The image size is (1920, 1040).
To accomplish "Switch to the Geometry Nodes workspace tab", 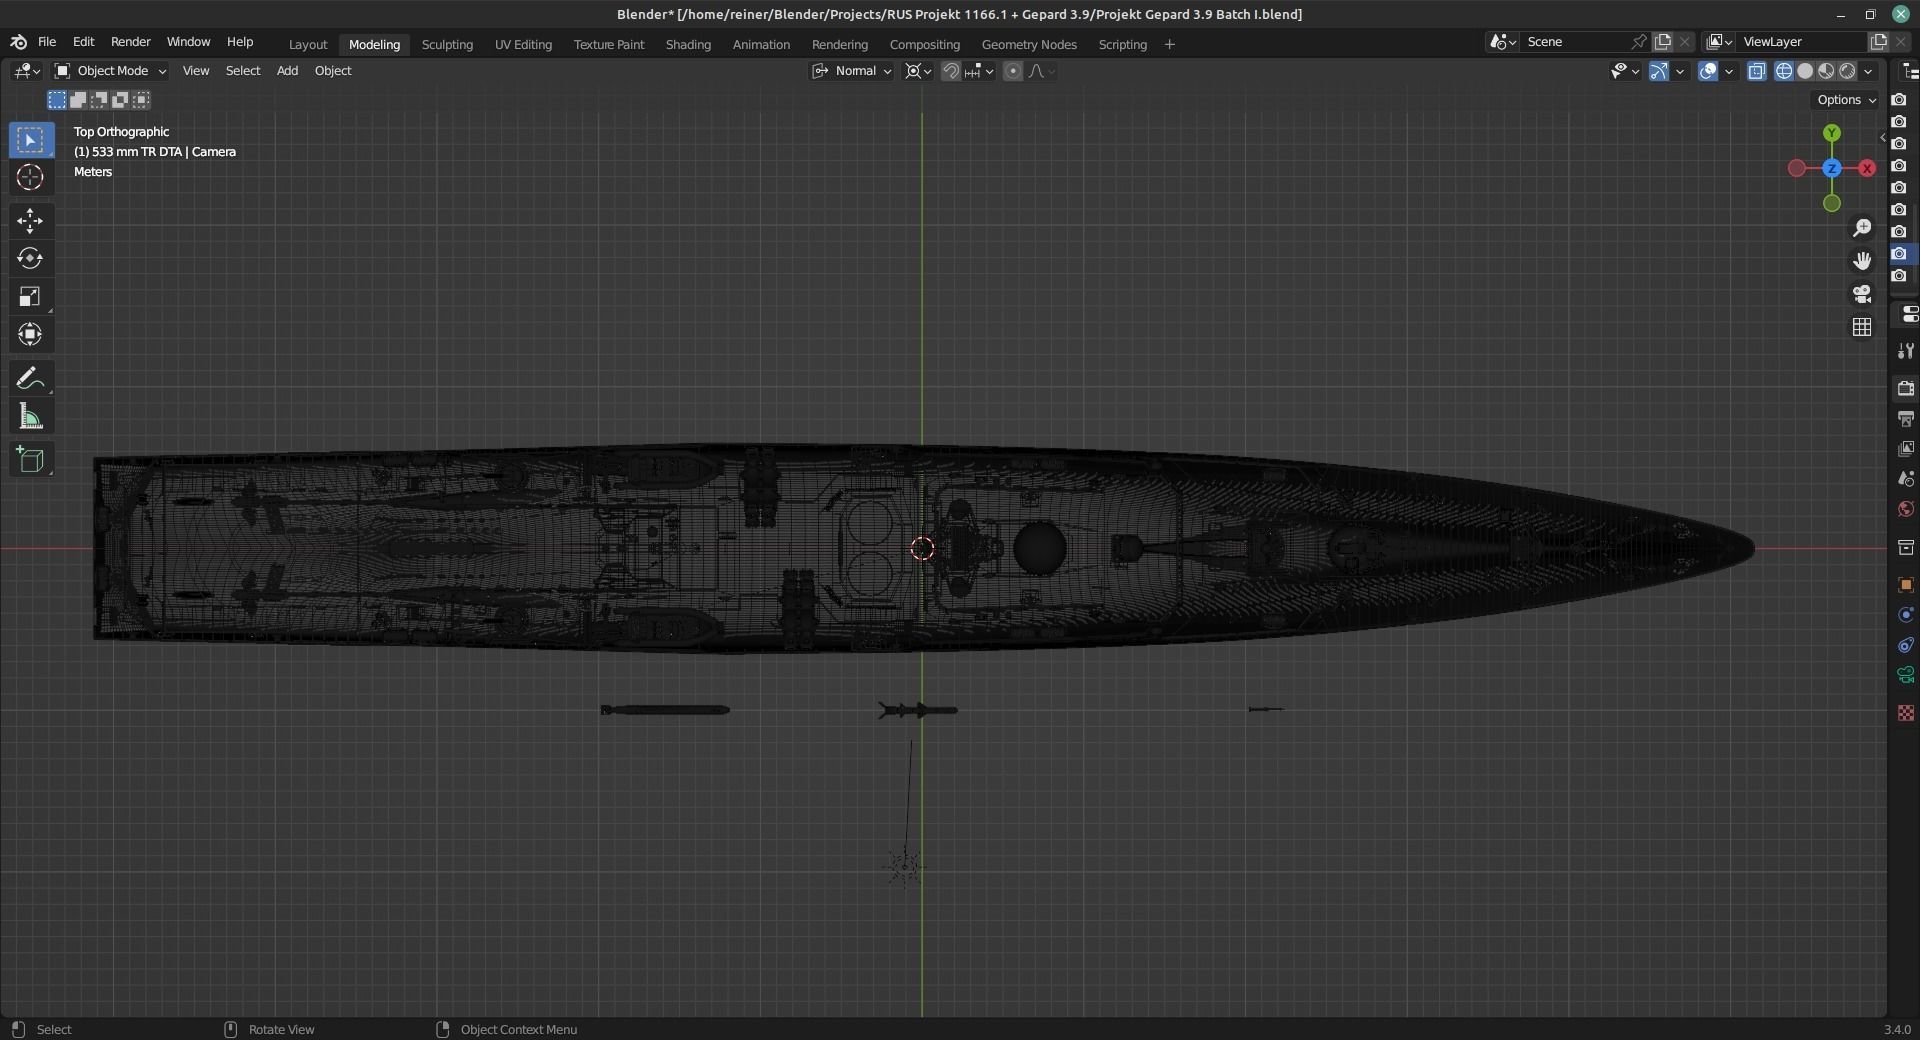I will click(1029, 45).
